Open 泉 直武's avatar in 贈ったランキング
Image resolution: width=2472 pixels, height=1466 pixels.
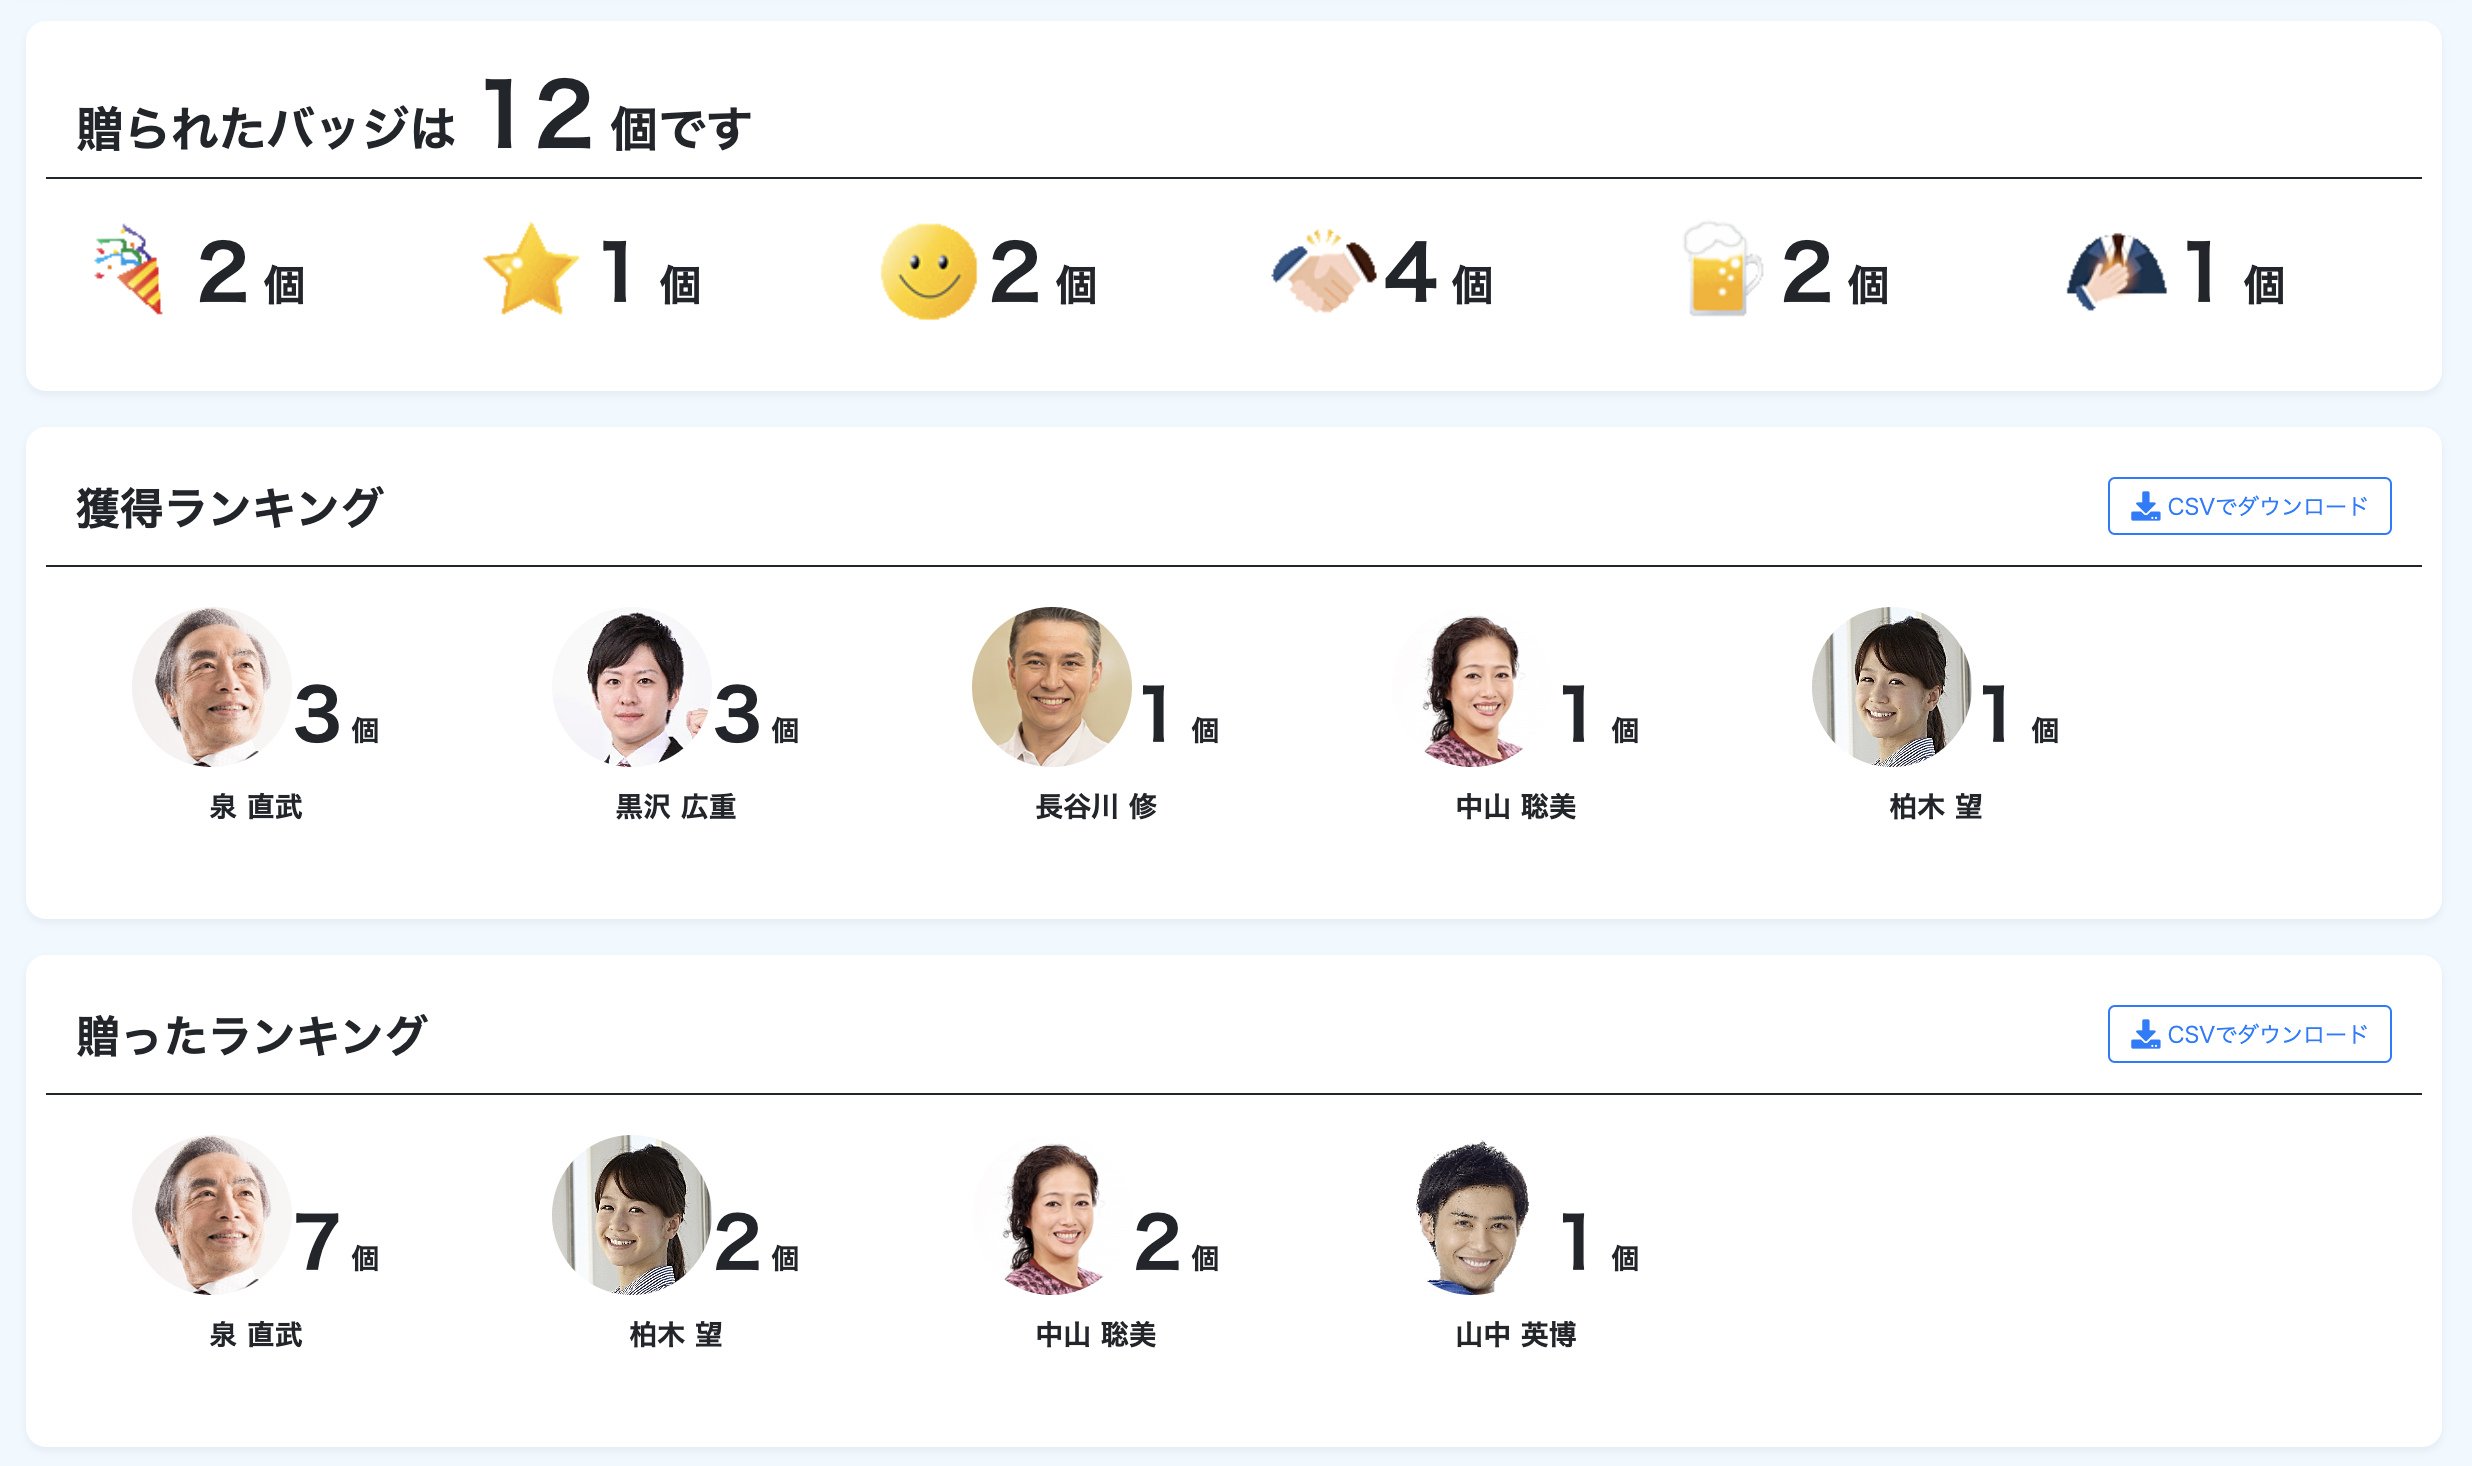point(212,1215)
